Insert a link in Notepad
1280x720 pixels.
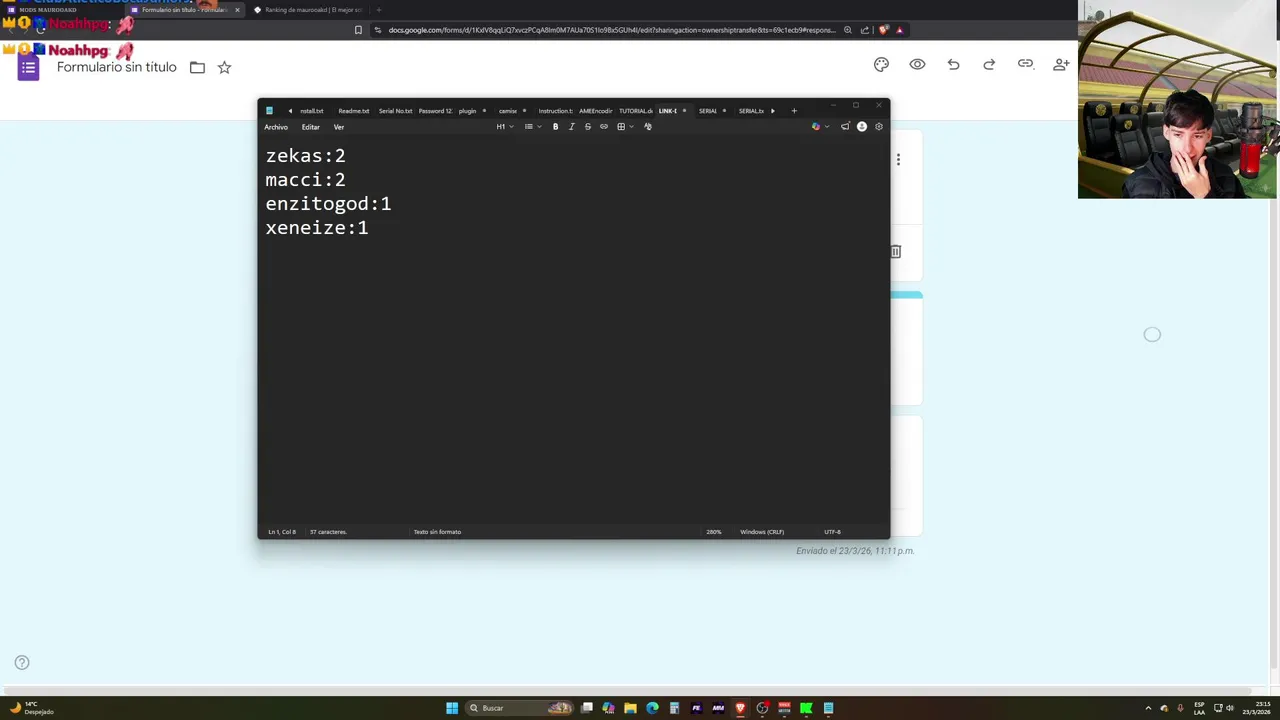(x=603, y=127)
